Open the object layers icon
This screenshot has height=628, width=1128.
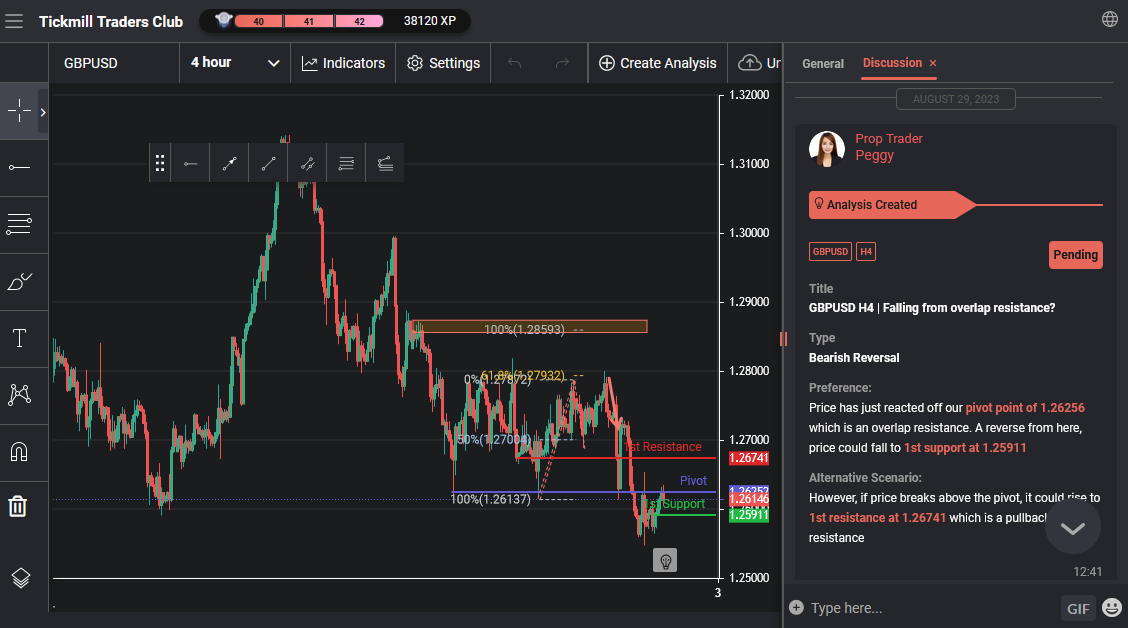(x=21, y=578)
